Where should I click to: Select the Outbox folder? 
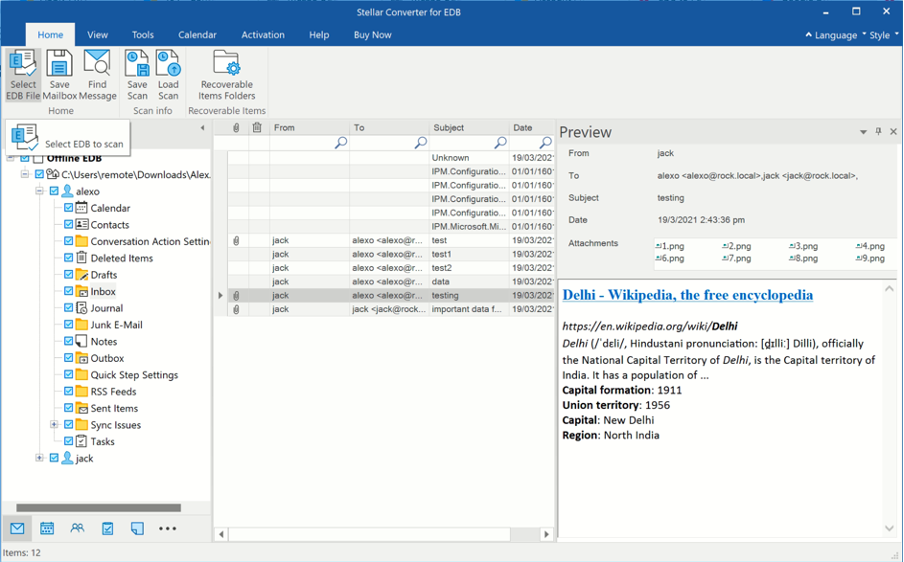coord(107,358)
